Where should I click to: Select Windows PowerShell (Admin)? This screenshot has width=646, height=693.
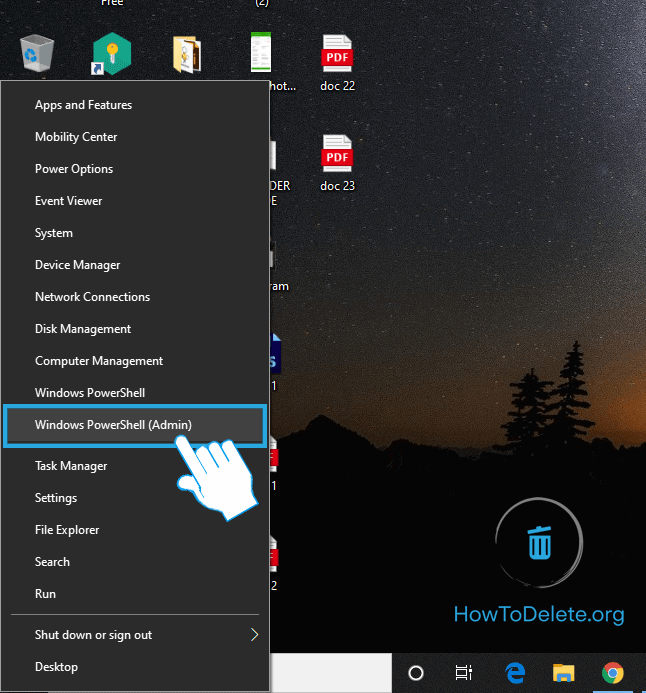135,425
